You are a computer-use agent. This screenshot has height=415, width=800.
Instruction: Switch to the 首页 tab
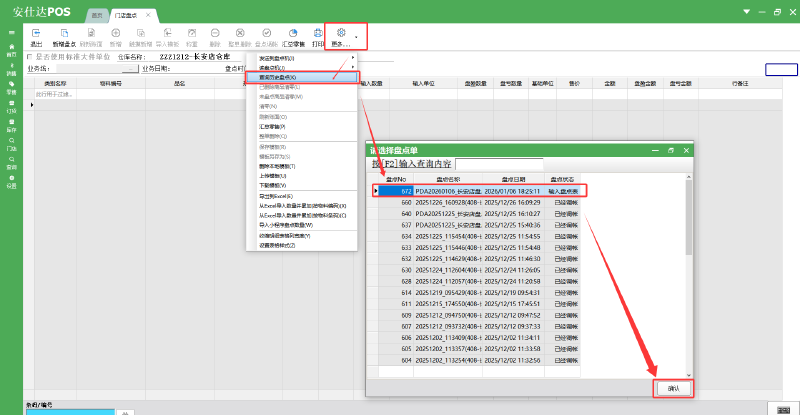(x=97, y=15)
